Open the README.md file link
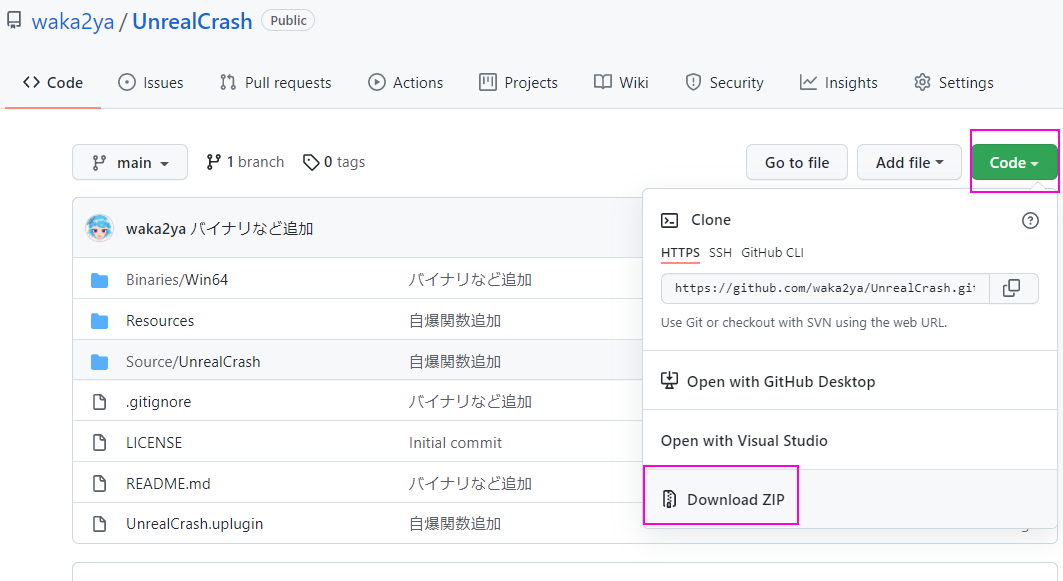Screen dimensions: 1063x581 pyautogui.click(x=168, y=483)
